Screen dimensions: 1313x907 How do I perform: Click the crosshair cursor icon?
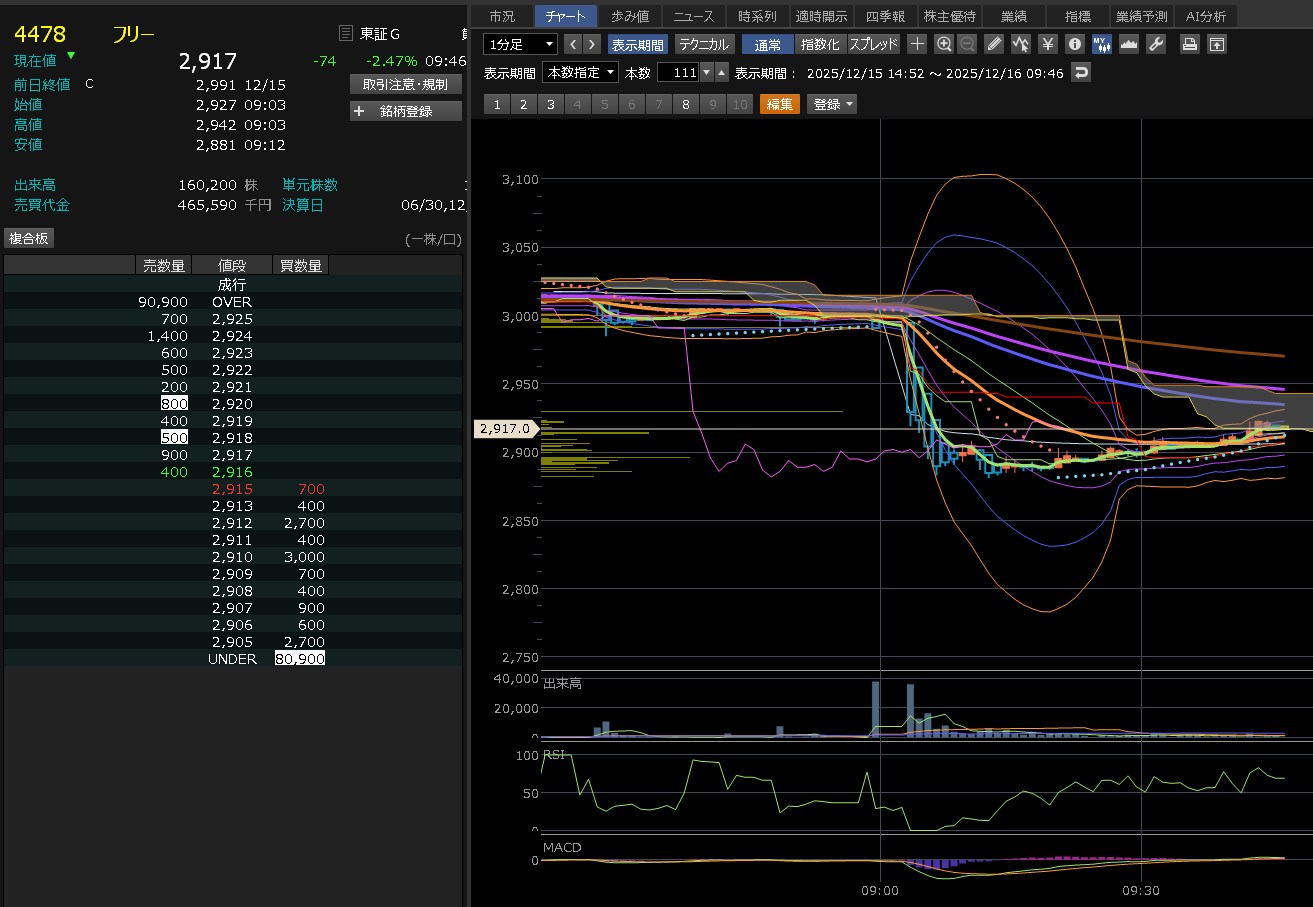click(917, 44)
